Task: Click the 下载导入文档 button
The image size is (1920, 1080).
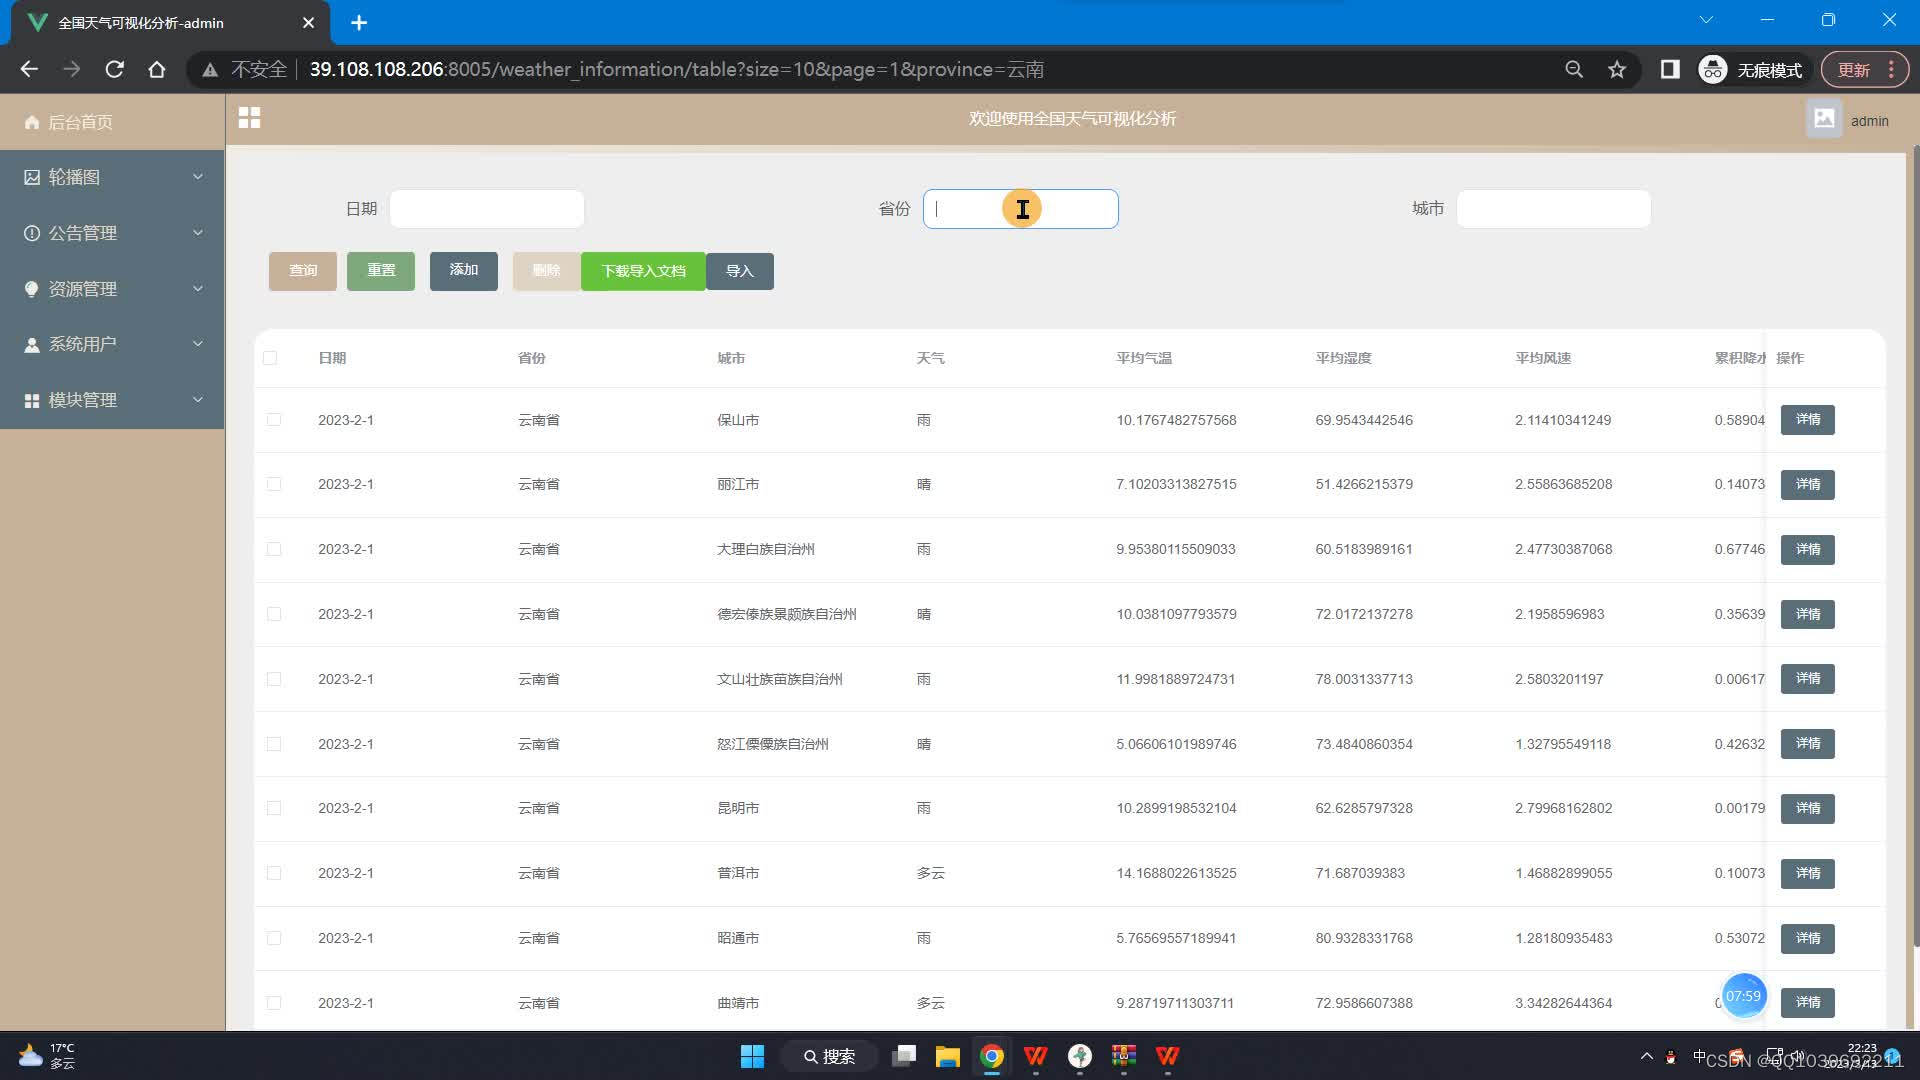Action: 644,271
